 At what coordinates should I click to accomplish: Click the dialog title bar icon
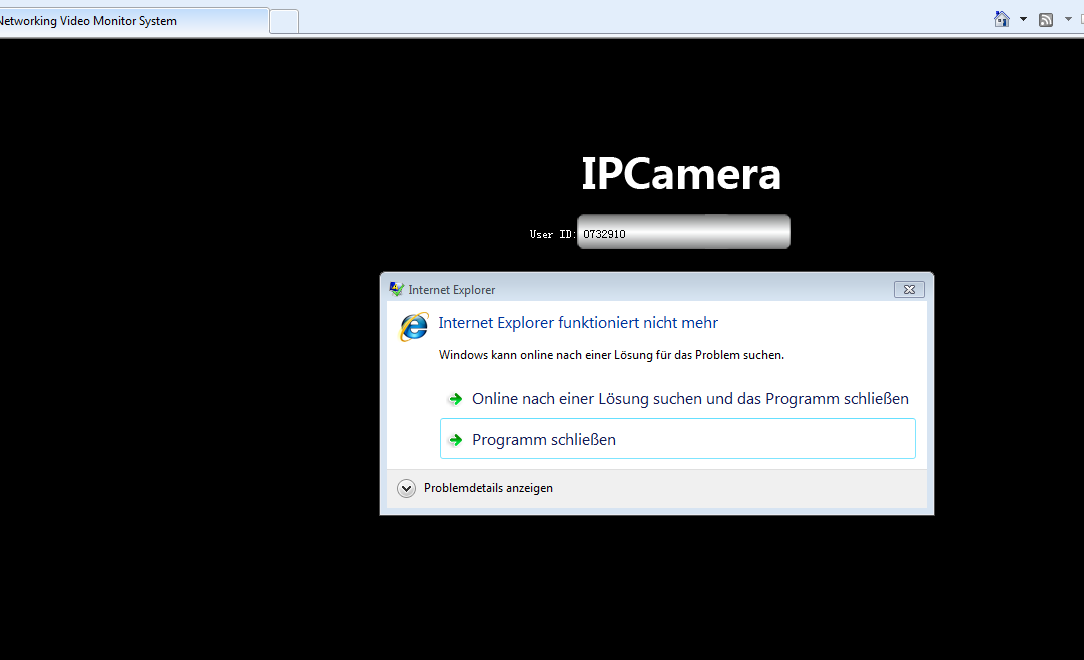coord(396,290)
